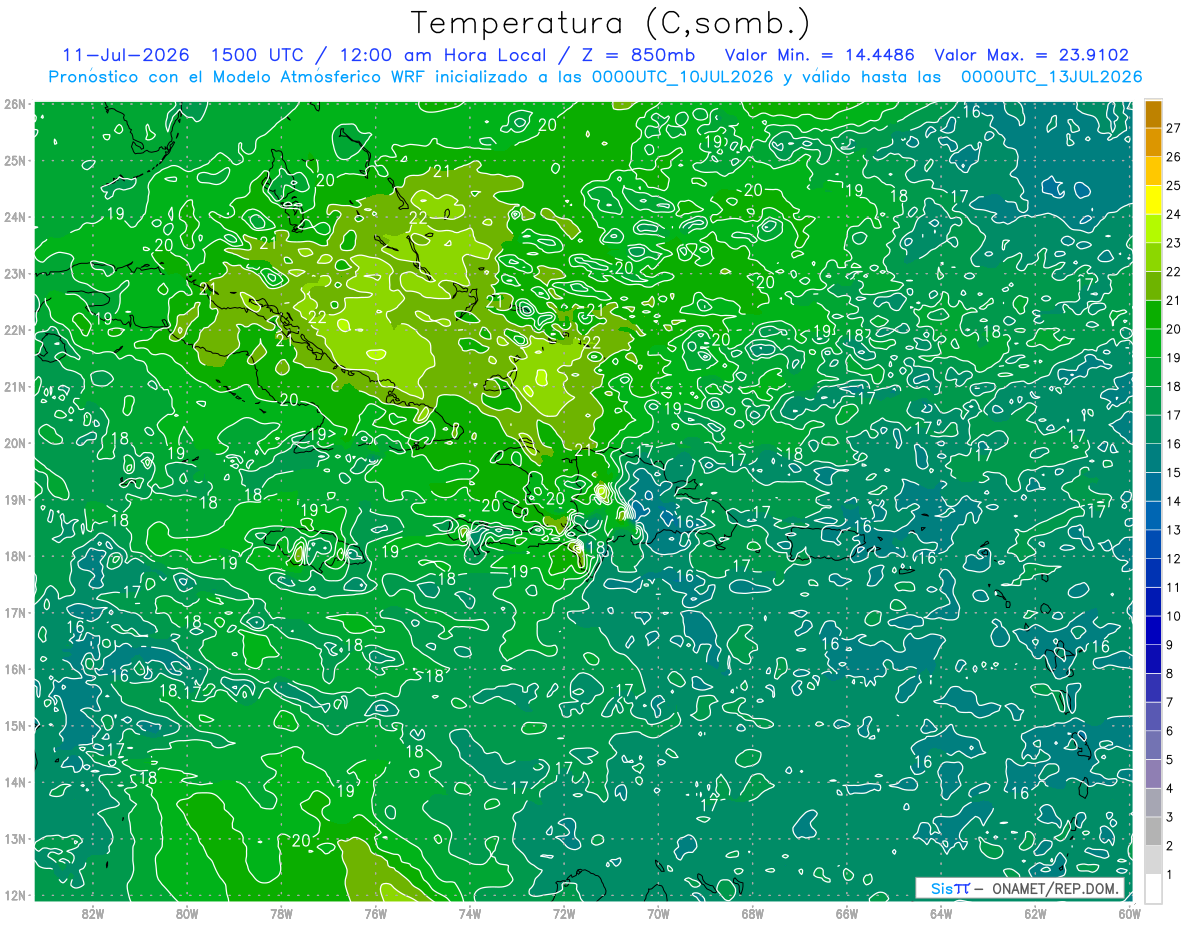The height and width of the screenshot is (927, 1200).
Task: Pick the legend color band between 19 and 20
Action: point(1153,344)
